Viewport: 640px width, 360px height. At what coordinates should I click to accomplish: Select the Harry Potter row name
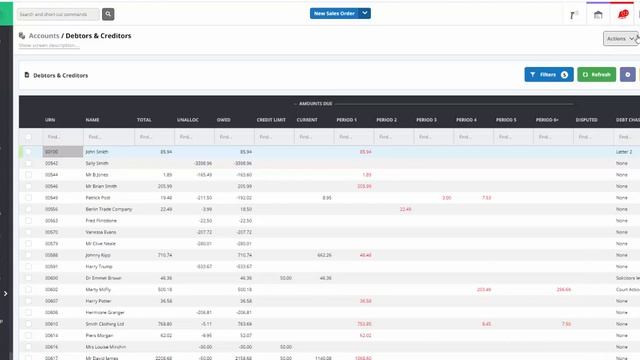click(98, 301)
